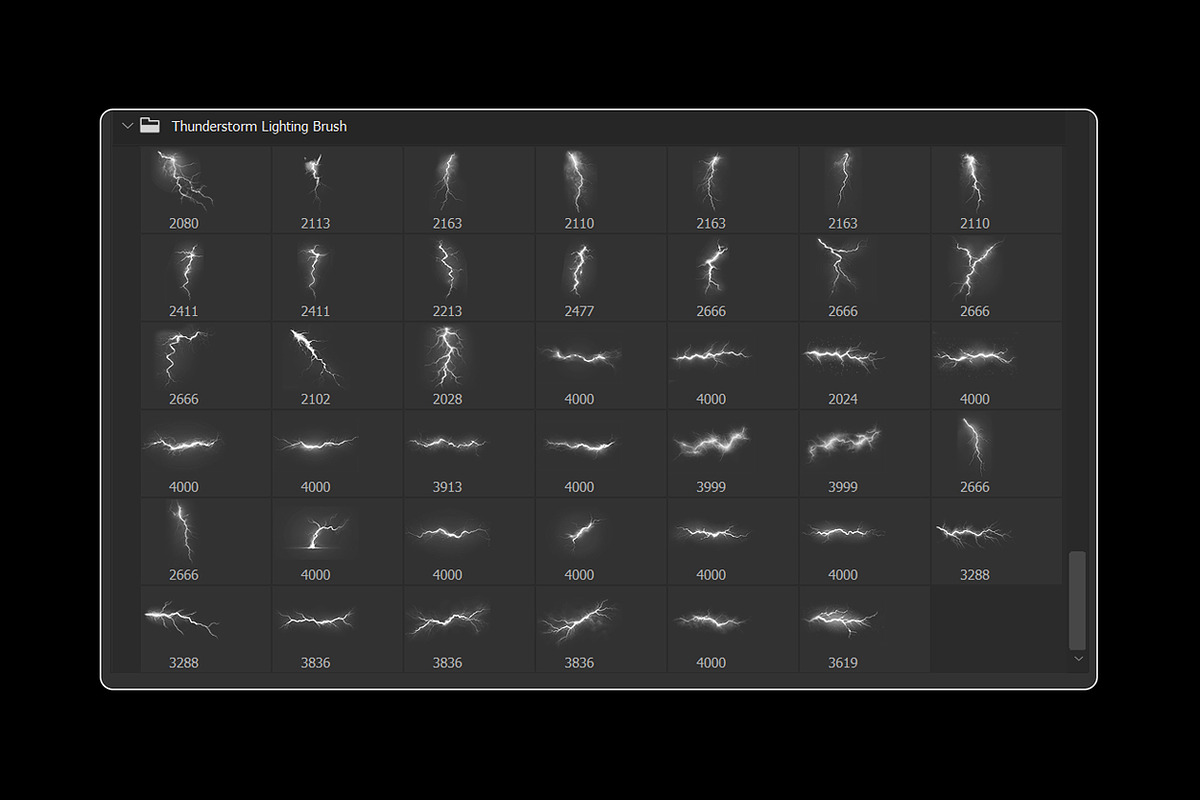Pick the 2411 brush directly below 2113
The height and width of the screenshot is (800, 1200).
337,278
